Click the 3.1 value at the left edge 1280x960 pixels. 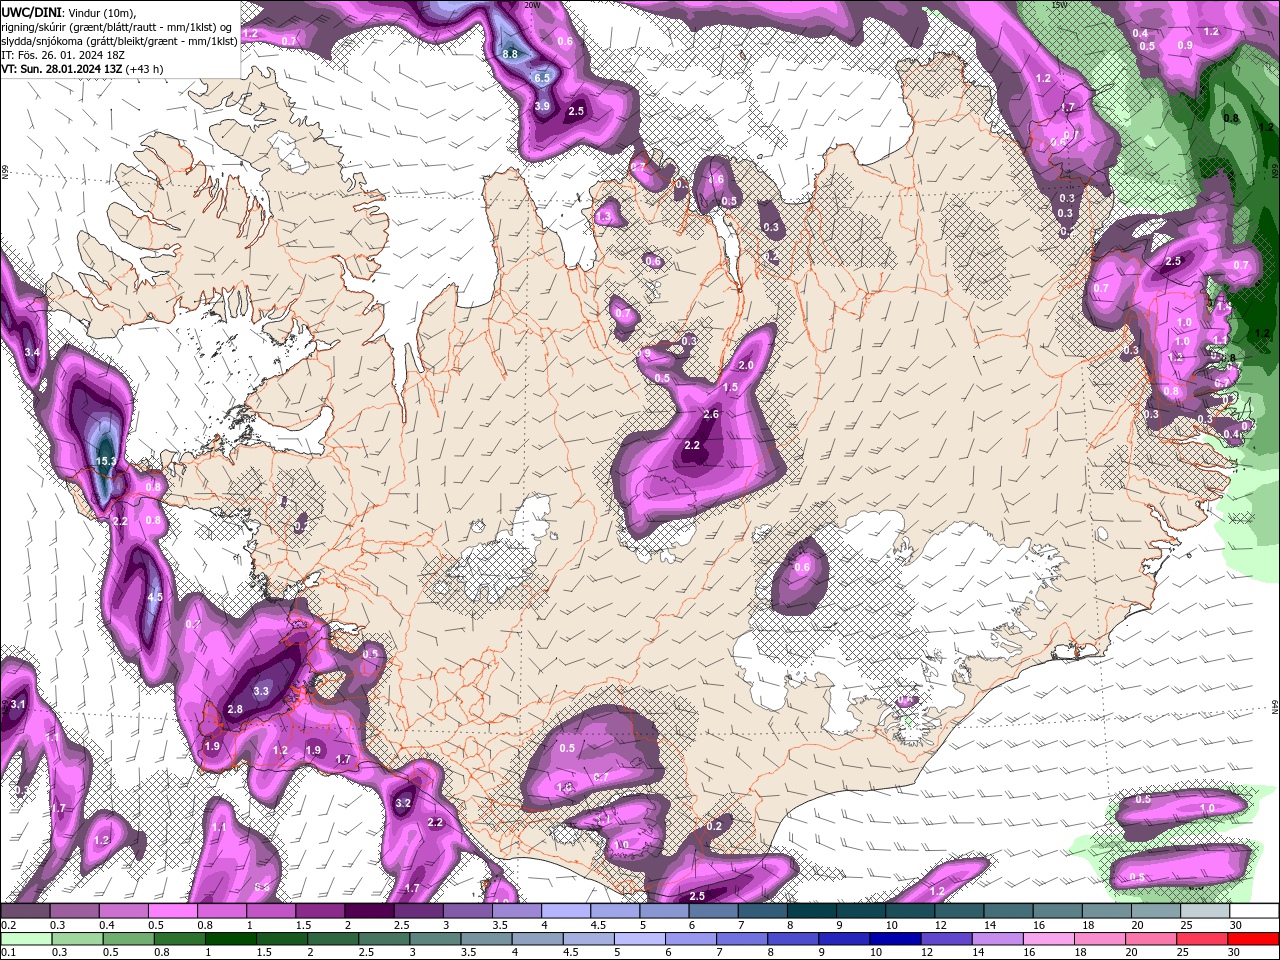tap(18, 705)
